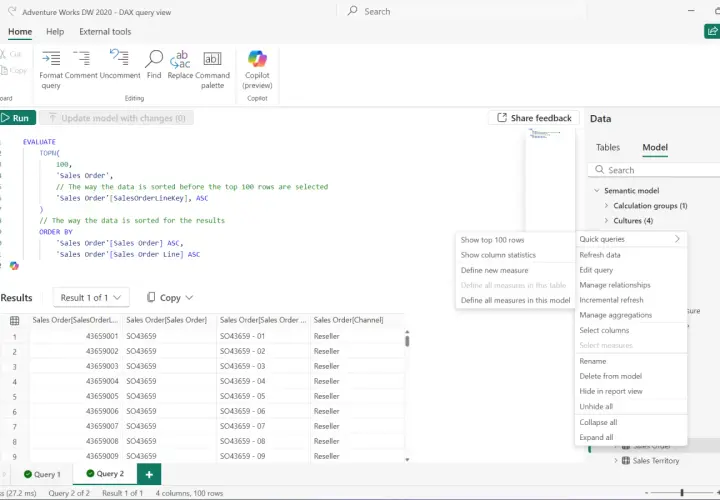Click the refresh icon beside the title
The image size is (720, 500).
12,11
